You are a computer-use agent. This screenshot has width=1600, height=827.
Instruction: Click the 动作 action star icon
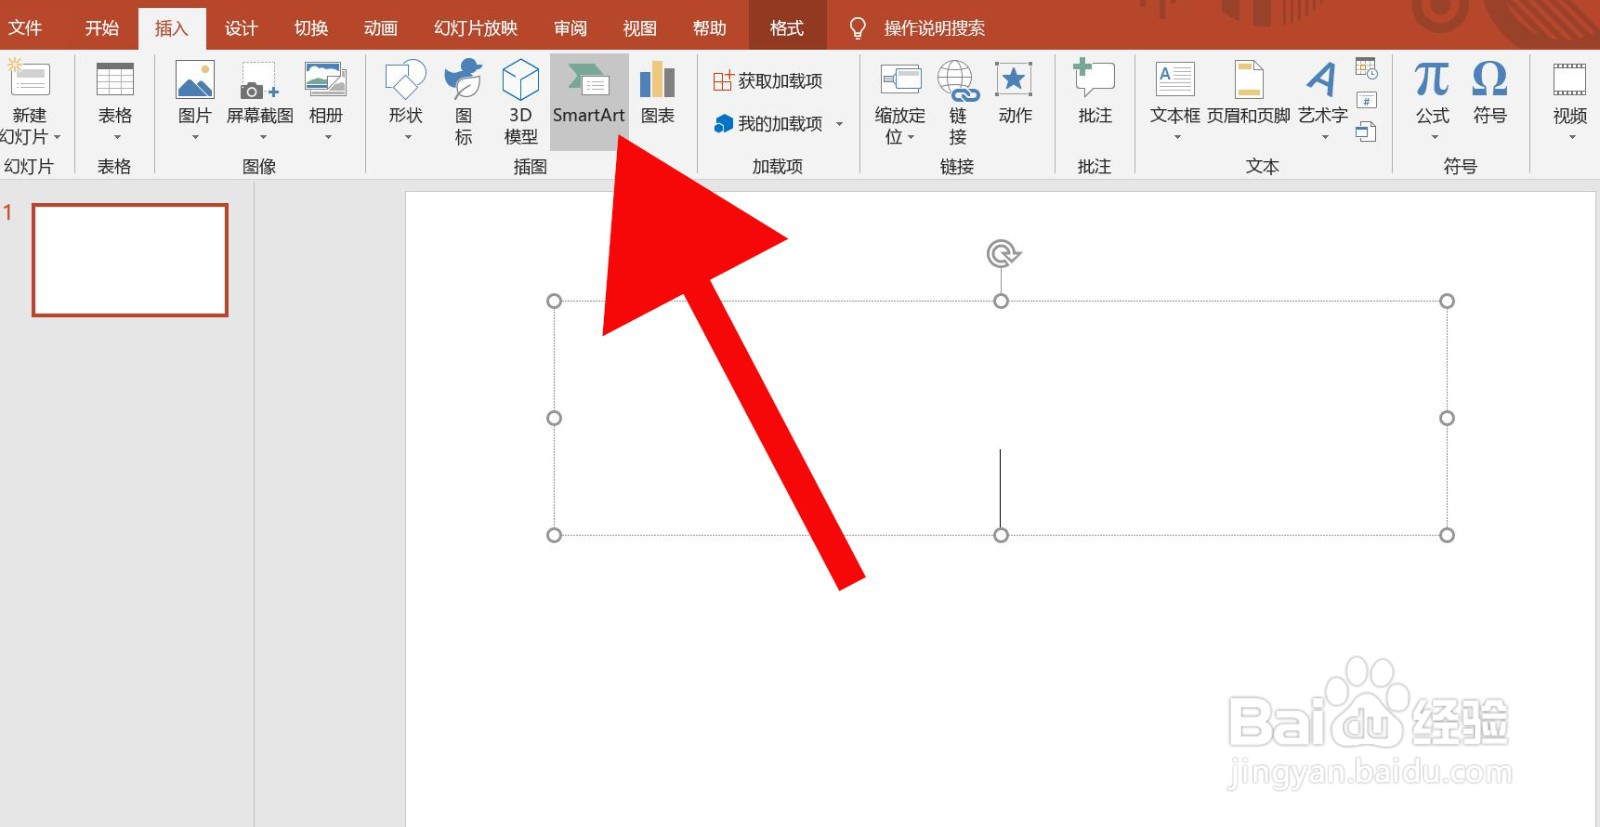(1014, 79)
